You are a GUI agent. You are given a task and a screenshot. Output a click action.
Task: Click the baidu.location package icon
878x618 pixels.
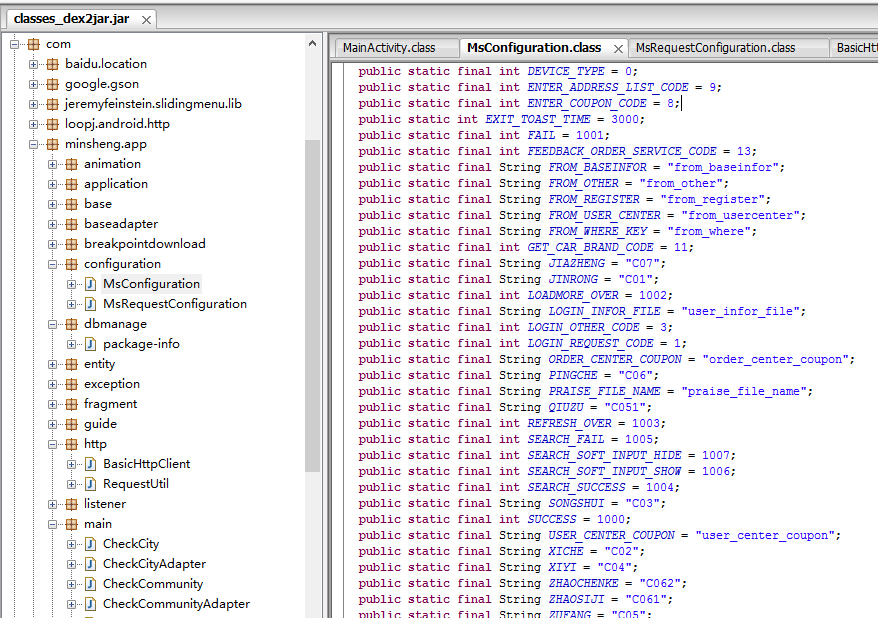(x=53, y=64)
